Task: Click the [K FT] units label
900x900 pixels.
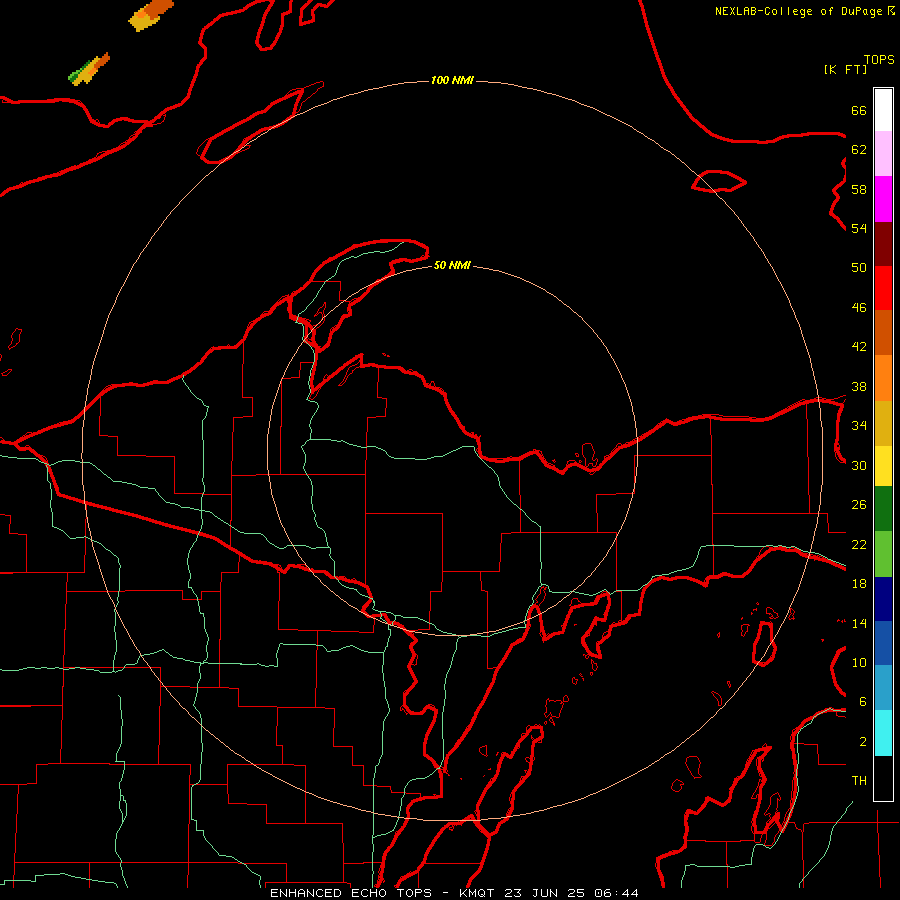Action: click(845, 69)
